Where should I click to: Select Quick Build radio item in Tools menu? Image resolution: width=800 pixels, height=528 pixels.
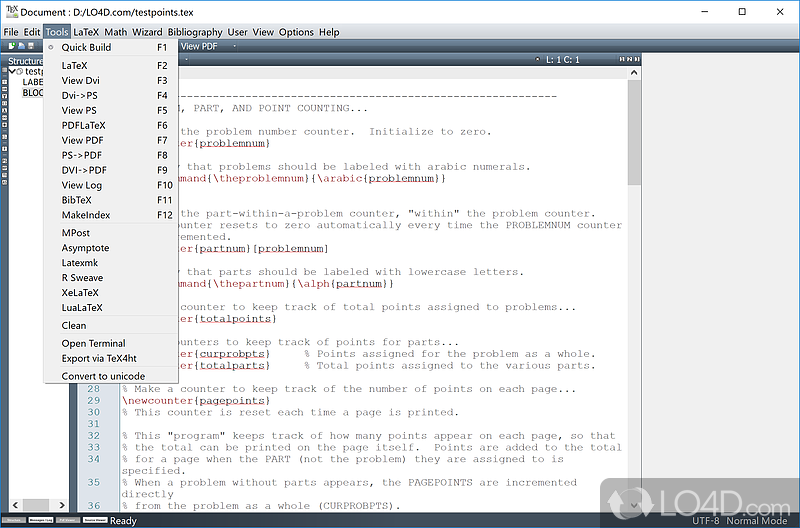(86, 47)
